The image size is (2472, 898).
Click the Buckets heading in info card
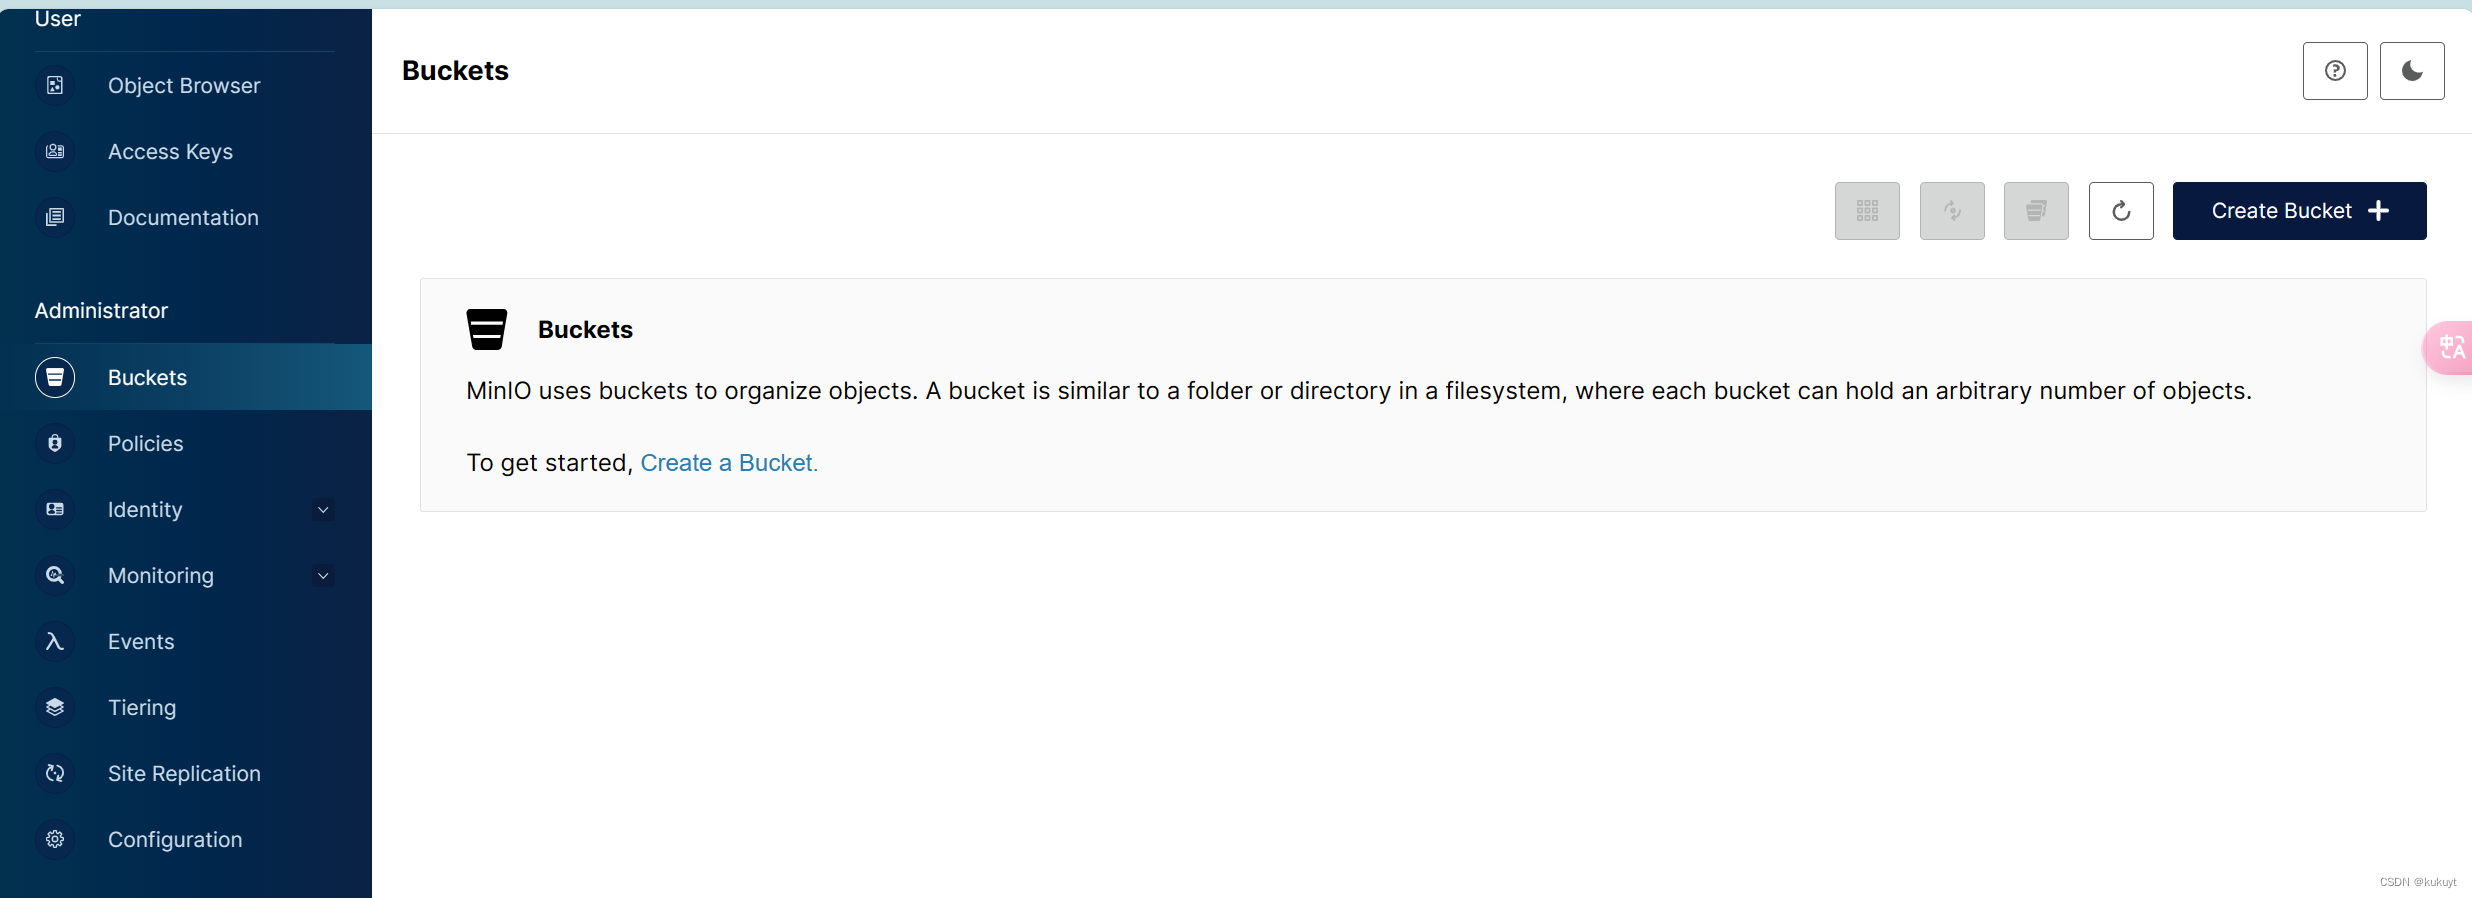[585, 330]
